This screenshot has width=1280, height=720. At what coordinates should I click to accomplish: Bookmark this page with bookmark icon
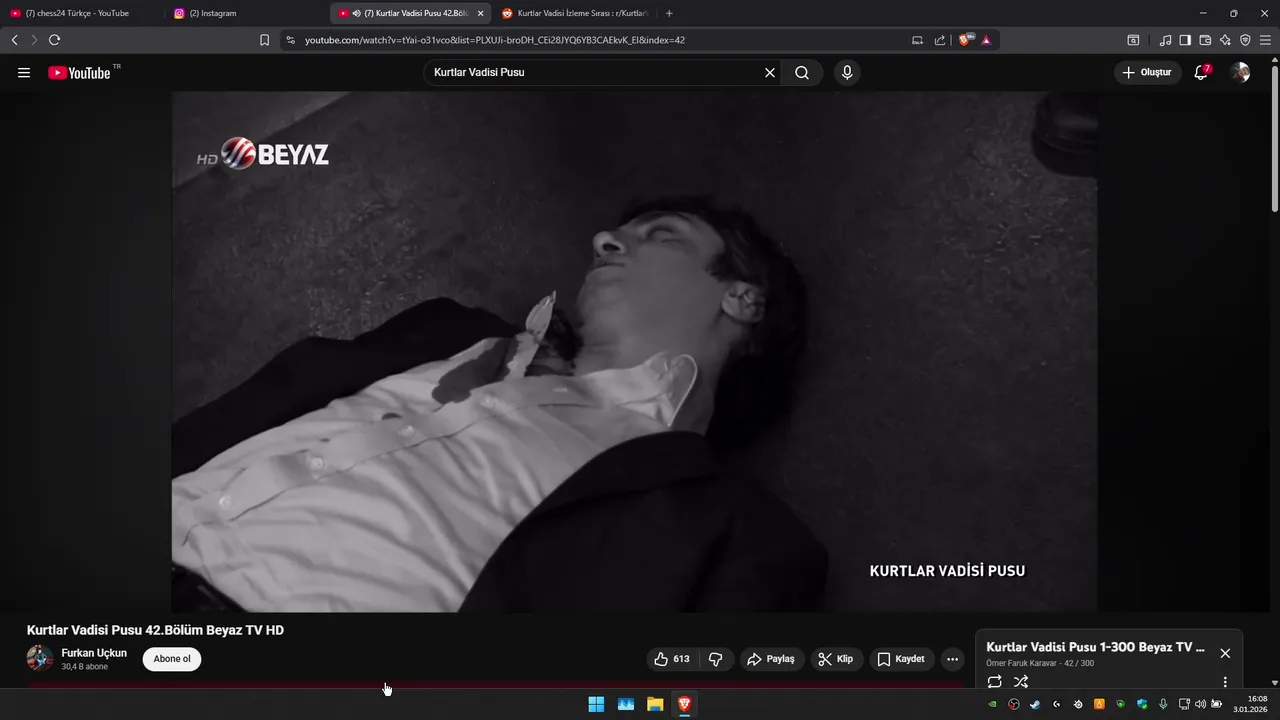(264, 40)
